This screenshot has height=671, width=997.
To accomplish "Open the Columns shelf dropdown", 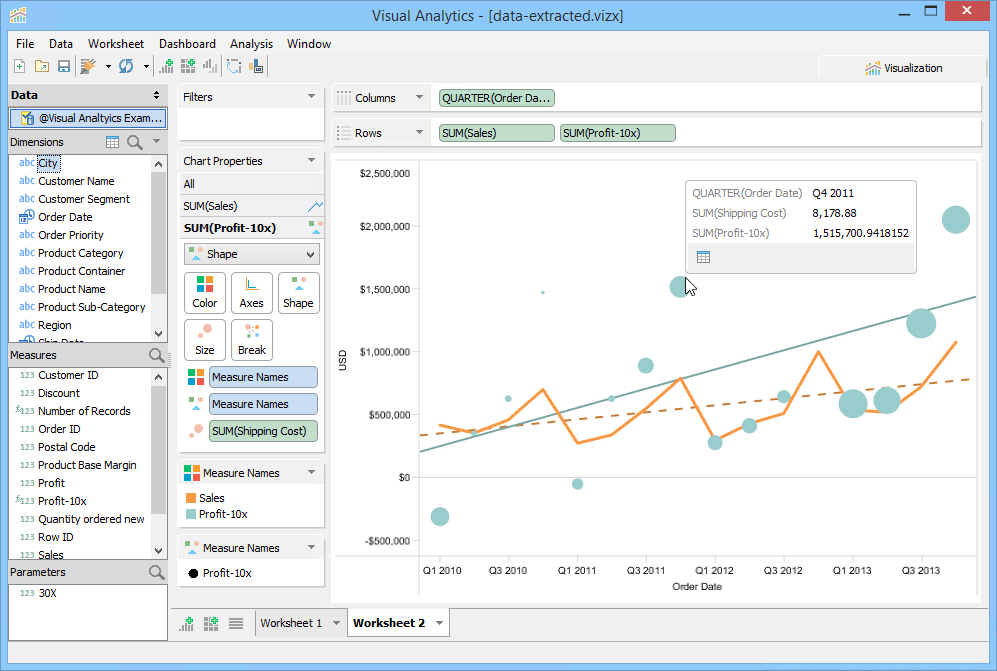I will pyautogui.click(x=421, y=97).
